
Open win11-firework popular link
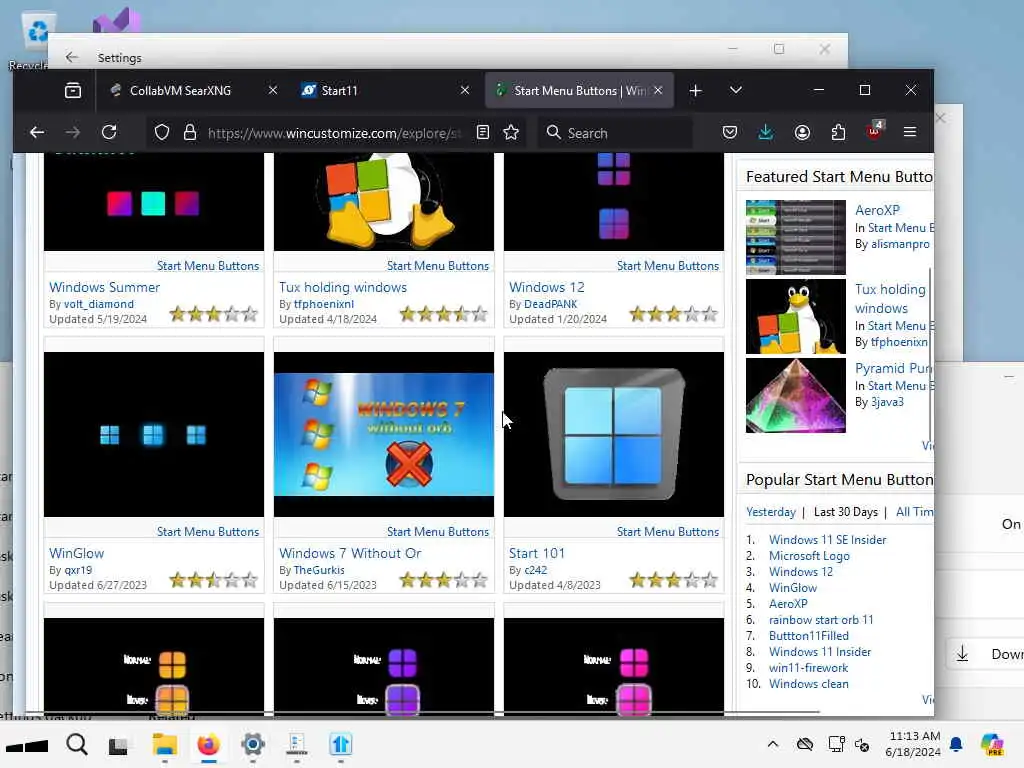(808, 668)
